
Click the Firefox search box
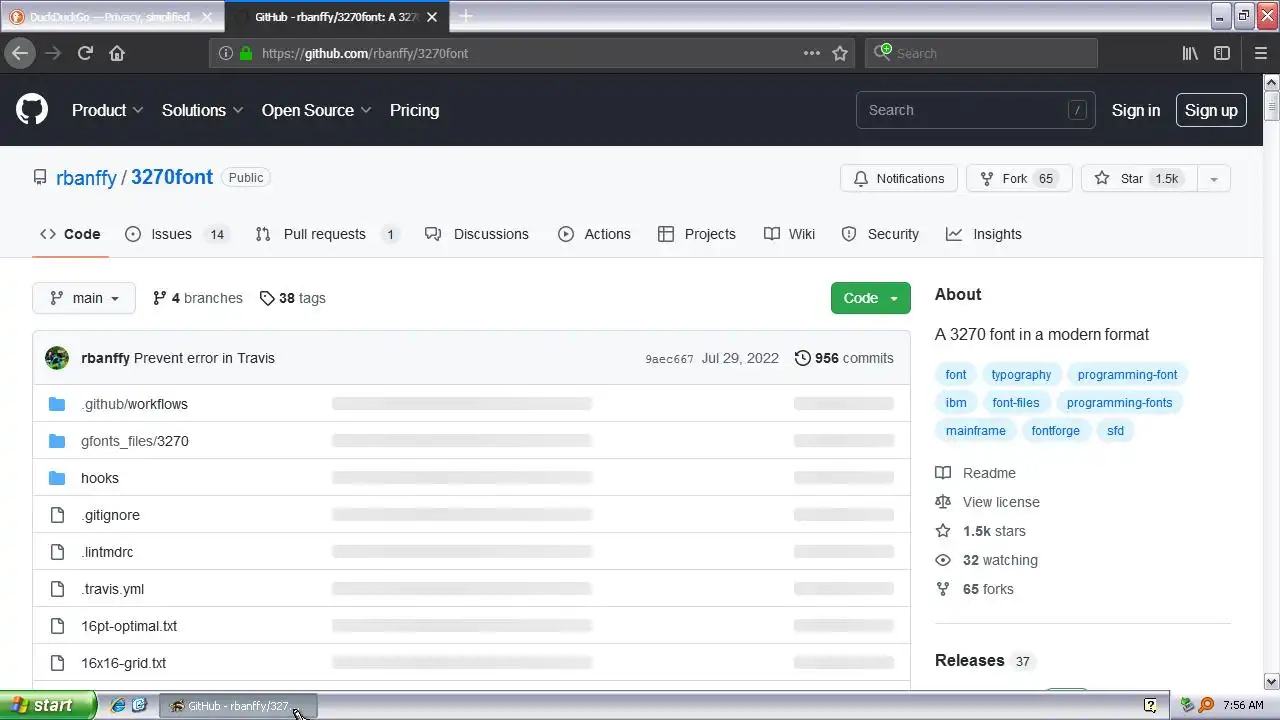pyautogui.click(x=980, y=53)
